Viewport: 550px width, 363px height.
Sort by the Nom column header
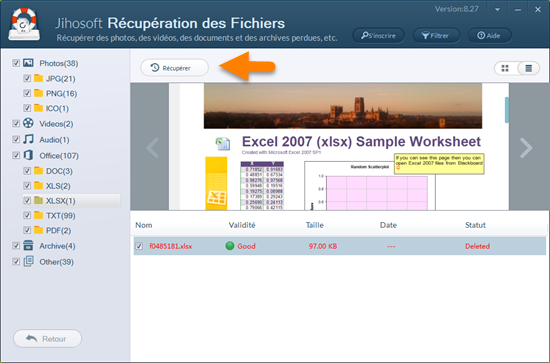point(144,225)
